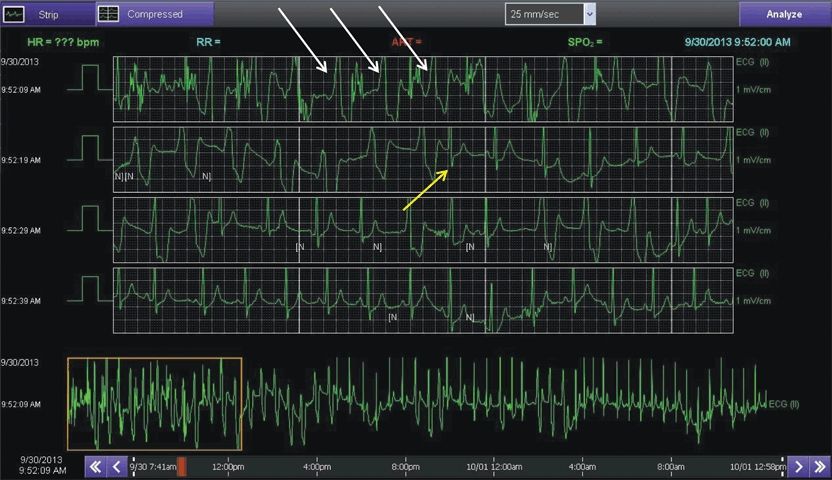
Task: Switch to the Compressed view tab
Action: (154, 15)
